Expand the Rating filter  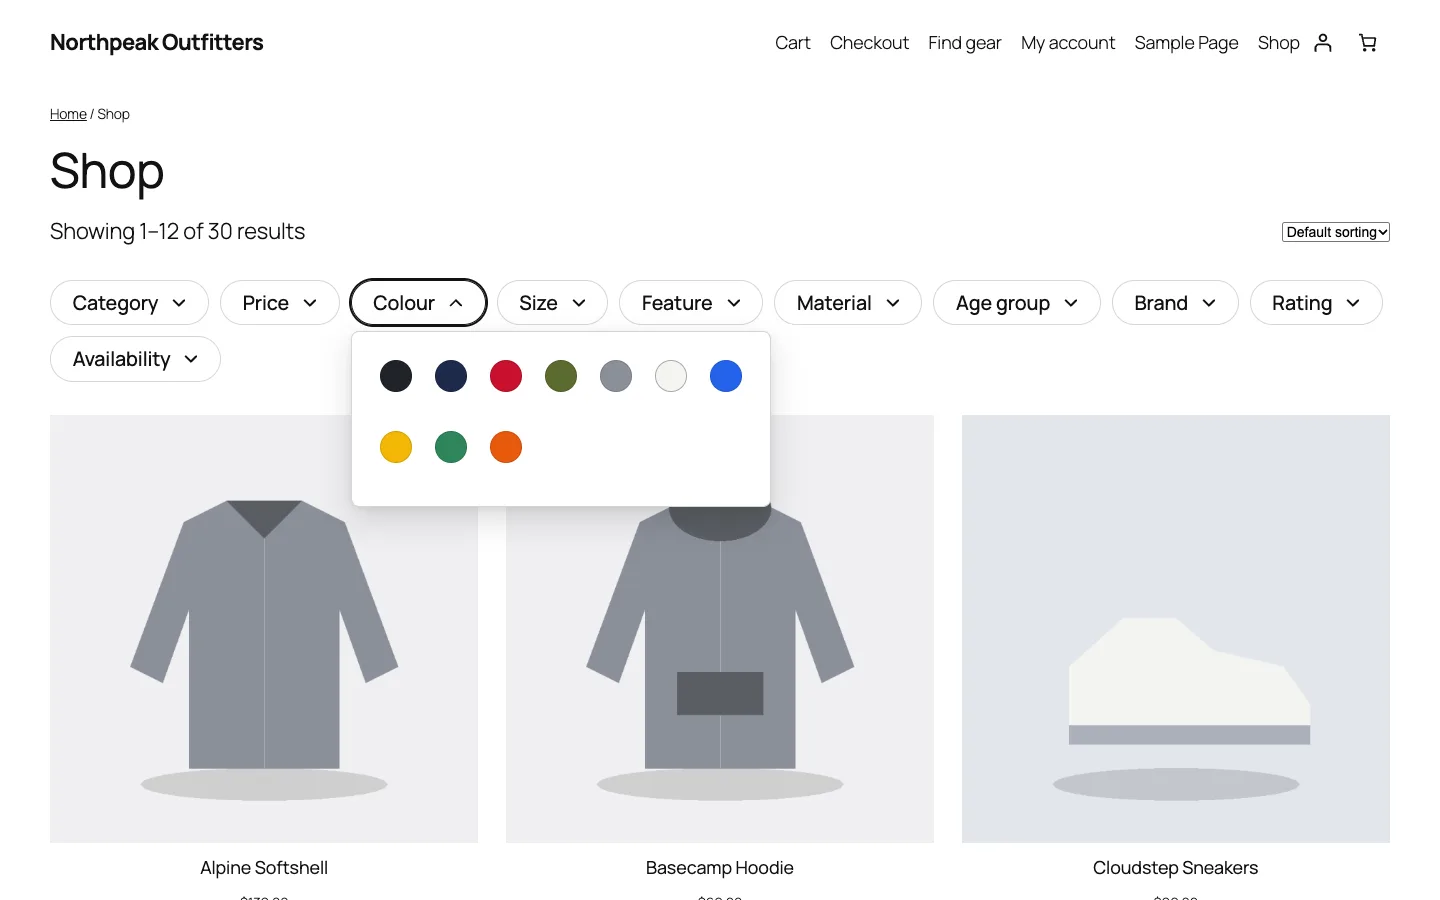1316,303
